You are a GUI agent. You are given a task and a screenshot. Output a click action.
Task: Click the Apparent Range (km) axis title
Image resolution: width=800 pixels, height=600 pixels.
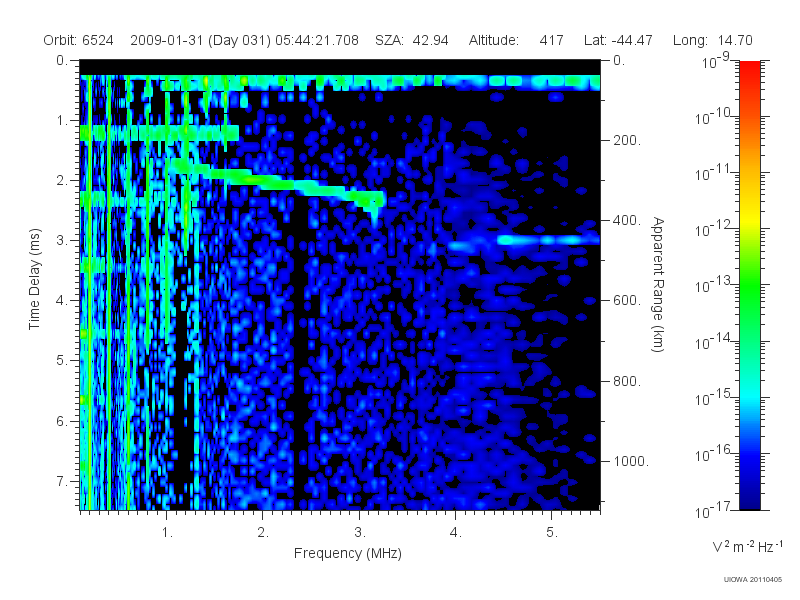pyautogui.click(x=658, y=284)
